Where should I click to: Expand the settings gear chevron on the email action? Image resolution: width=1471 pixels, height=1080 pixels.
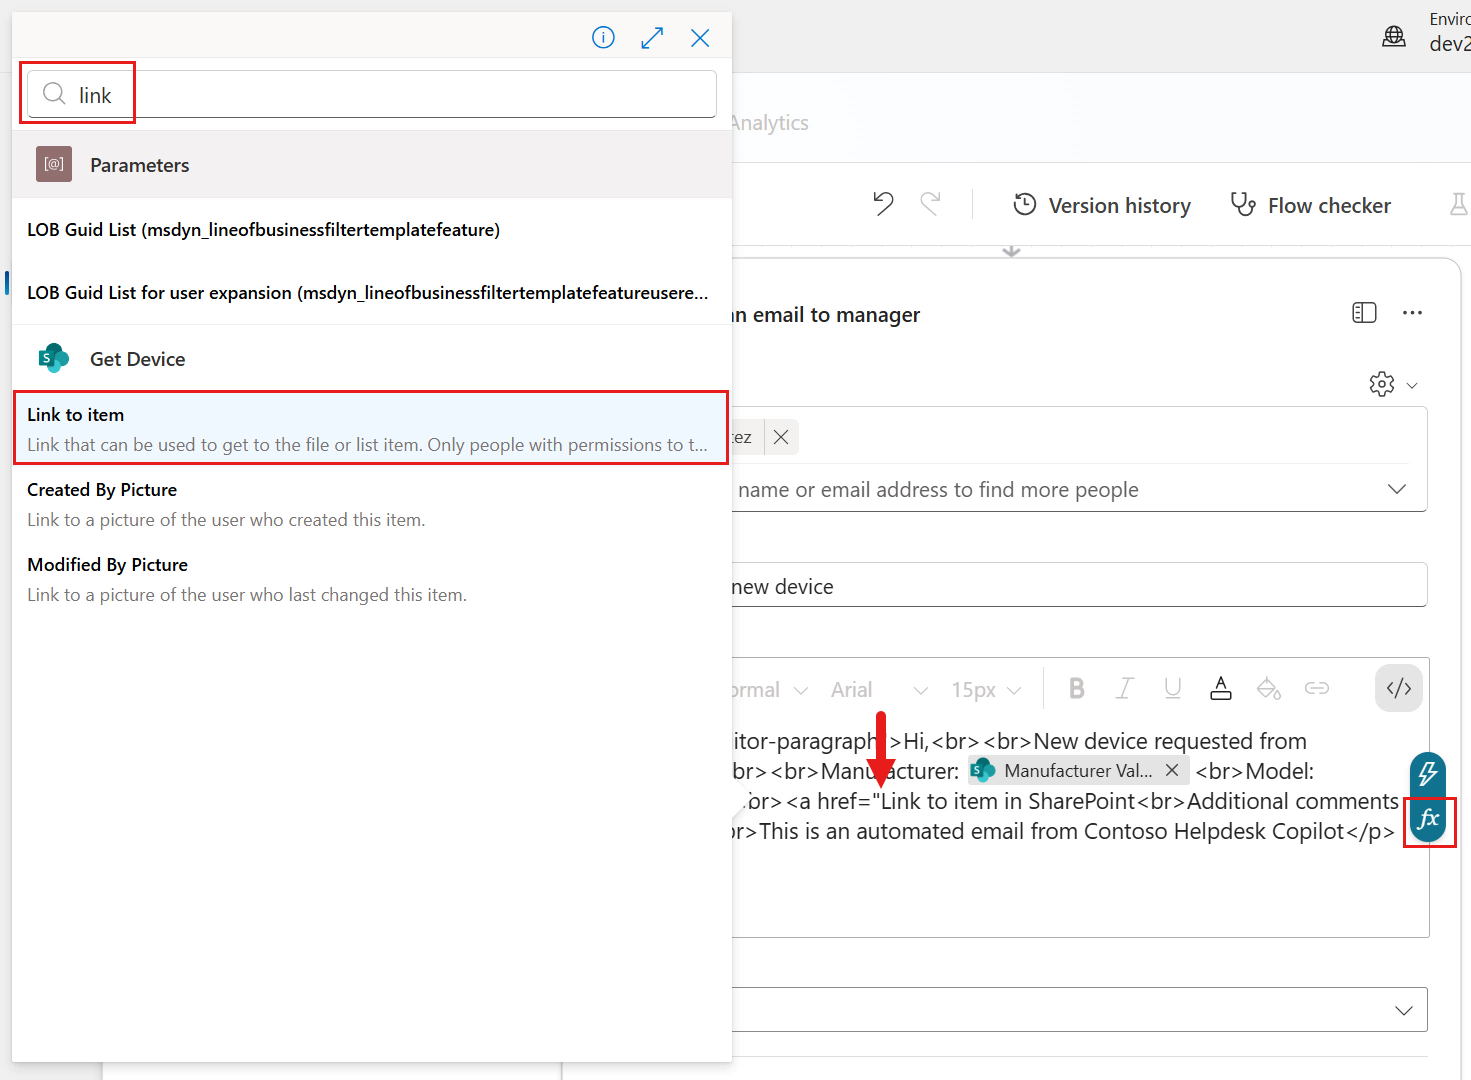(x=1412, y=384)
